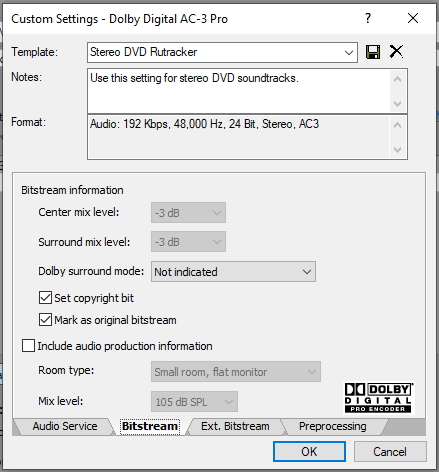Open Center mix level dropdown

pyautogui.click(x=188, y=212)
